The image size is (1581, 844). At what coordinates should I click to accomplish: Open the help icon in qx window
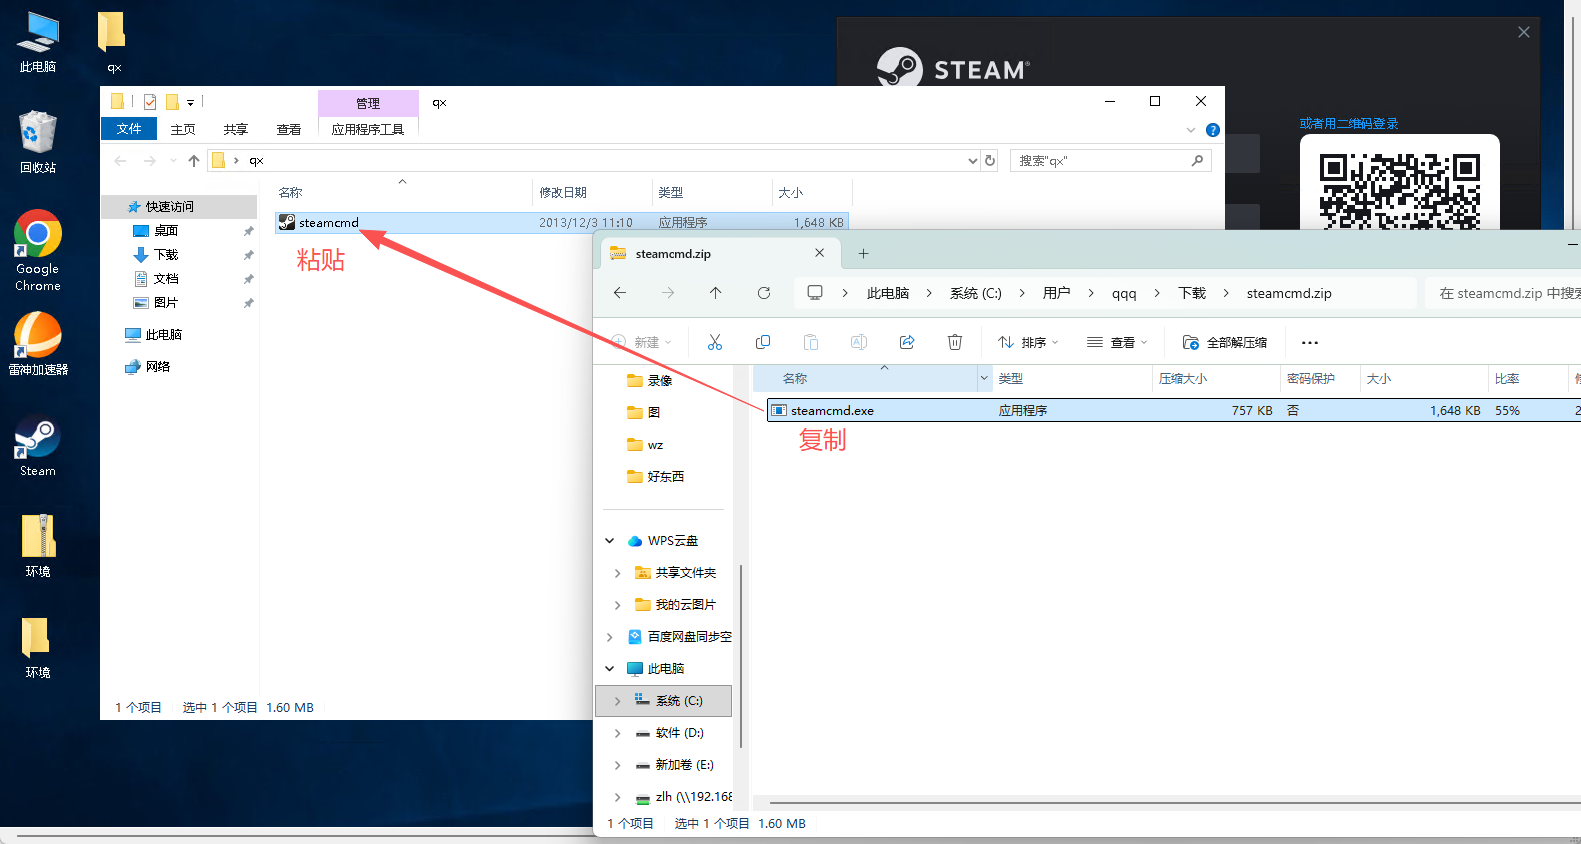[x=1212, y=130]
